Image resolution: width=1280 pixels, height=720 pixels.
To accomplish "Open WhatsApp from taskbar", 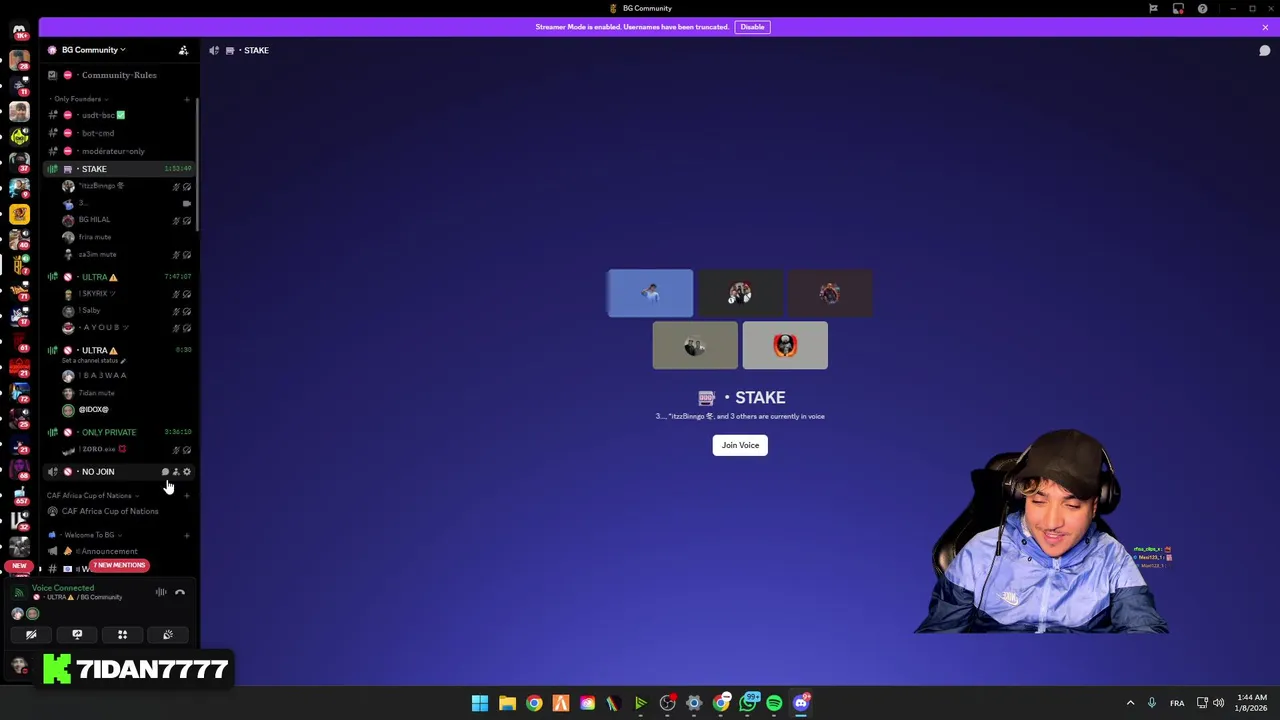I will pos(747,703).
